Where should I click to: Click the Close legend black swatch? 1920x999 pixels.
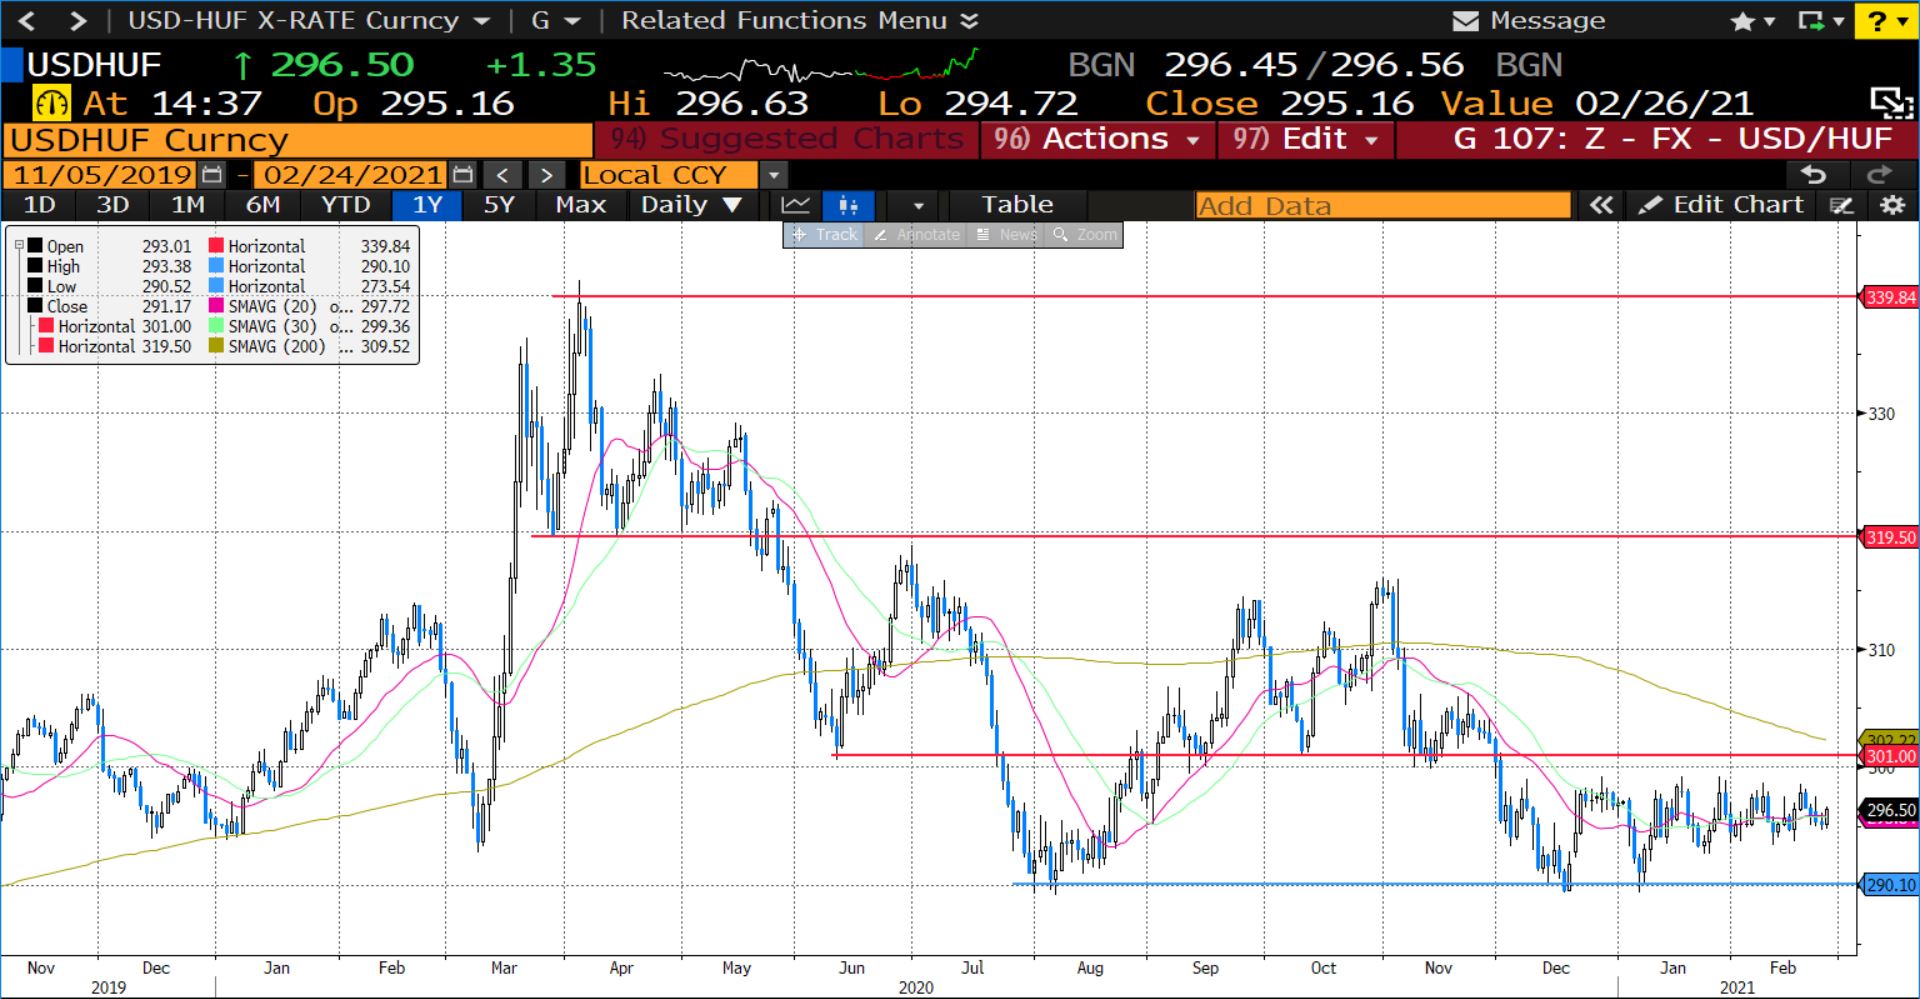[35, 306]
